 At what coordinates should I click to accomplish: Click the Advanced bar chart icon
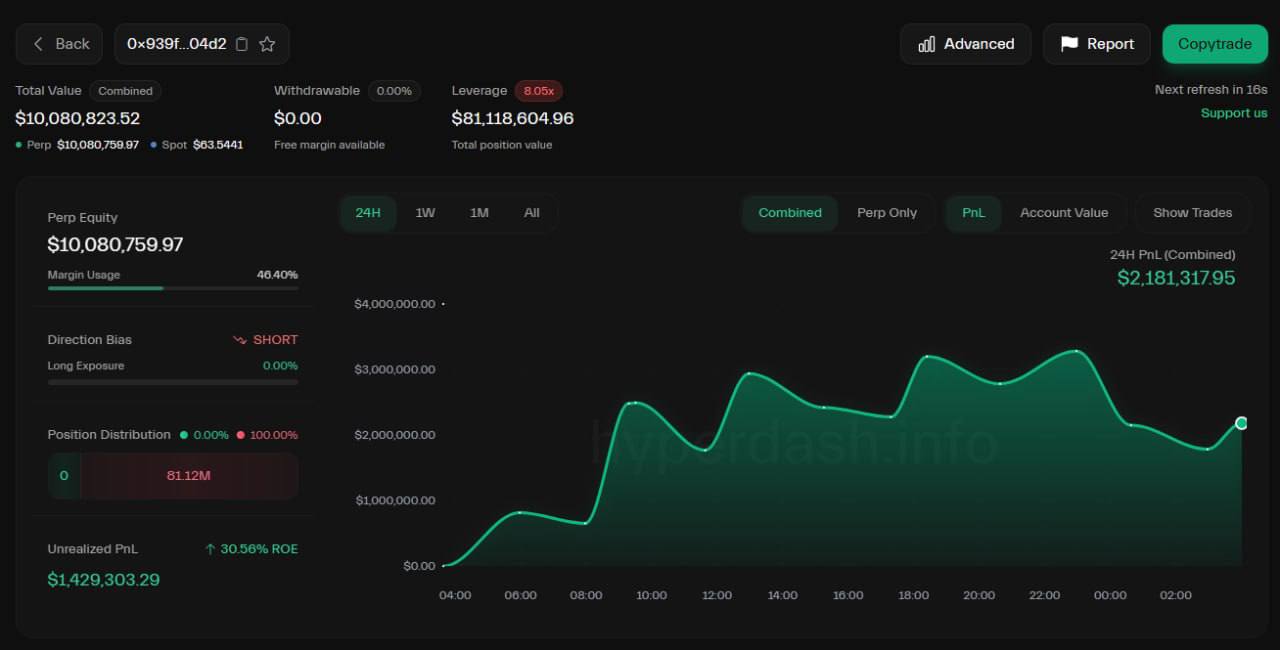927,44
